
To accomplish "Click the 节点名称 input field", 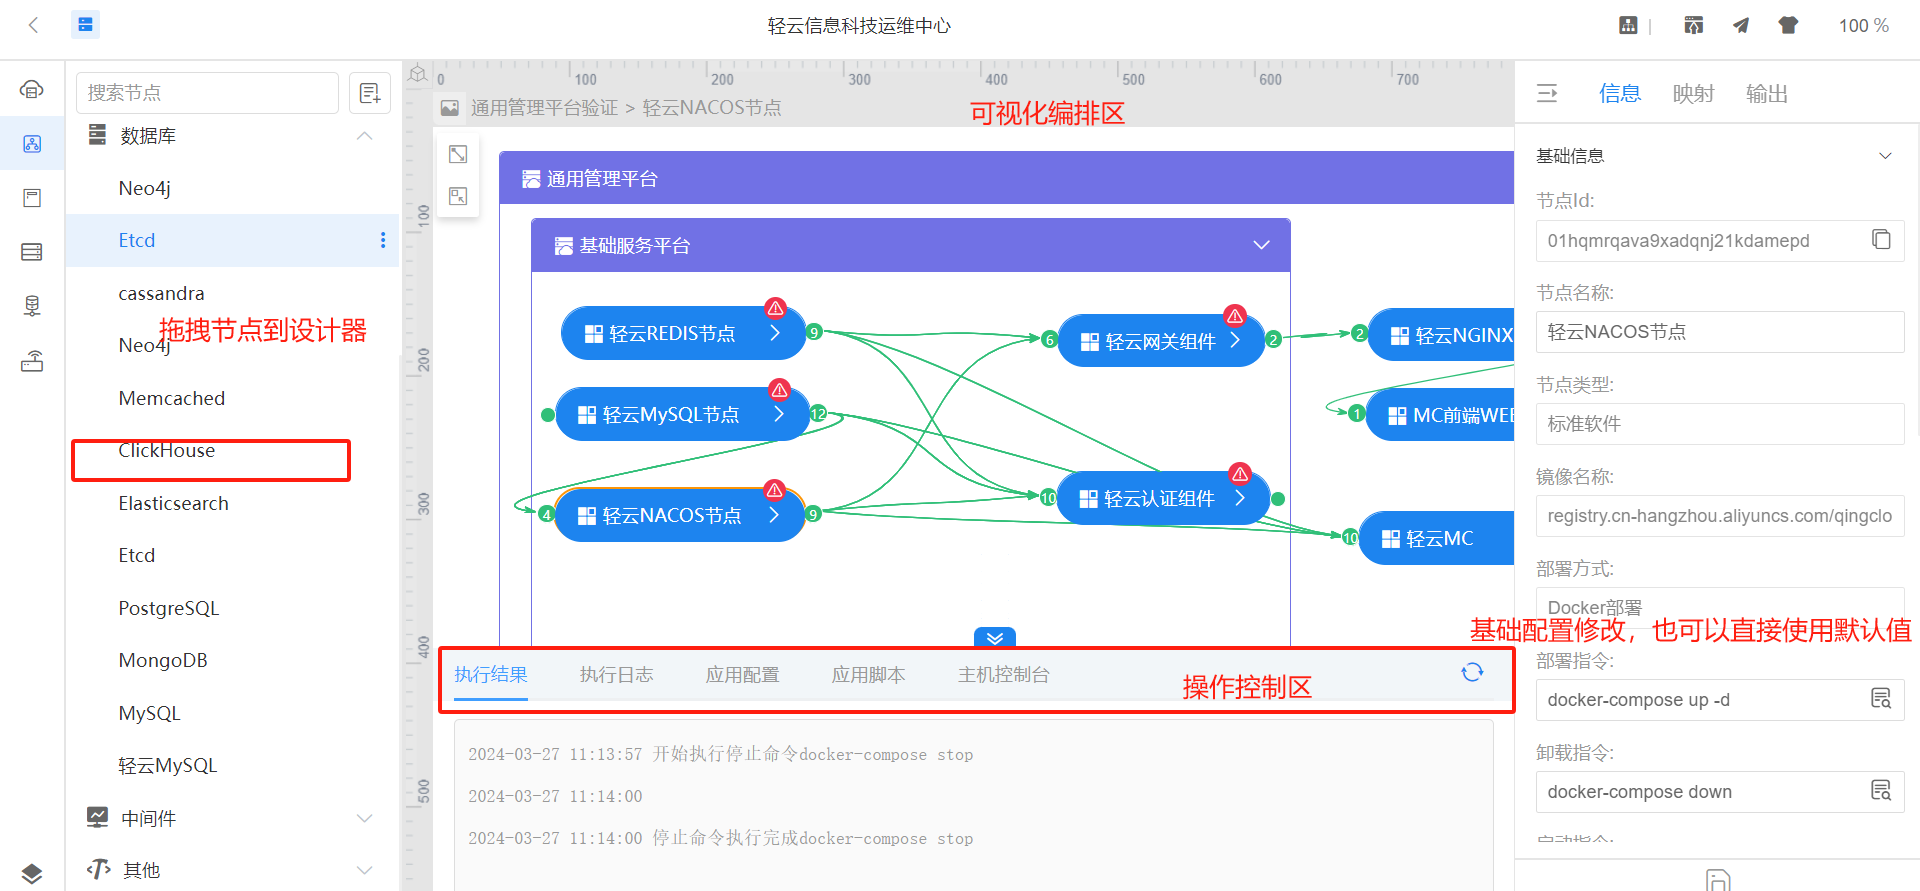I will 1720,332.
